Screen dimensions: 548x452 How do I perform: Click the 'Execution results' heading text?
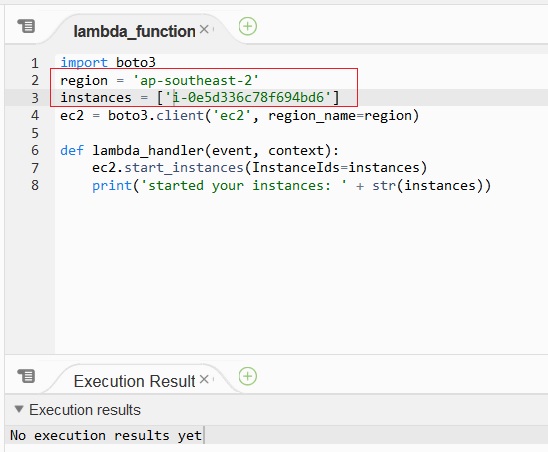coord(85,410)
